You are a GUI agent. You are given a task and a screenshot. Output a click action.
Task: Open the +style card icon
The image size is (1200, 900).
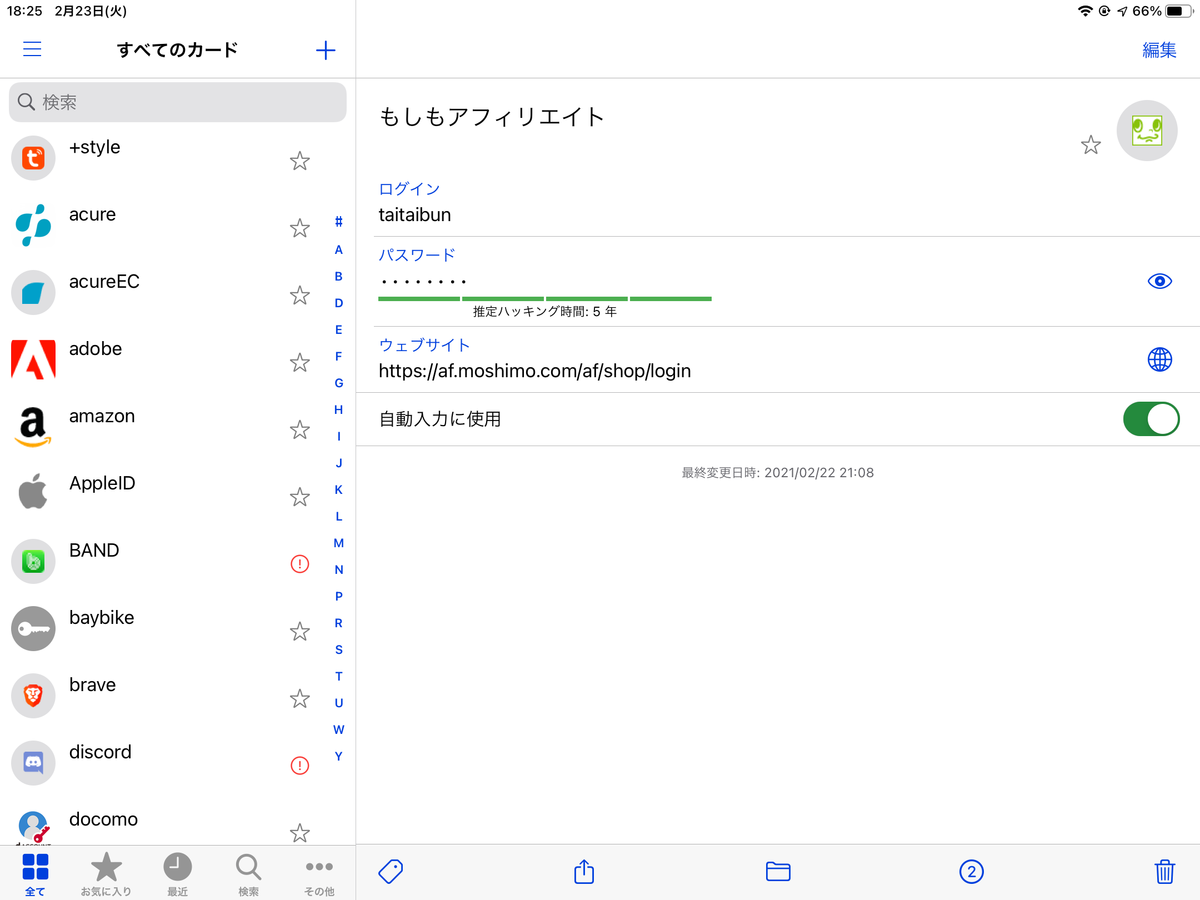[33, 158]
